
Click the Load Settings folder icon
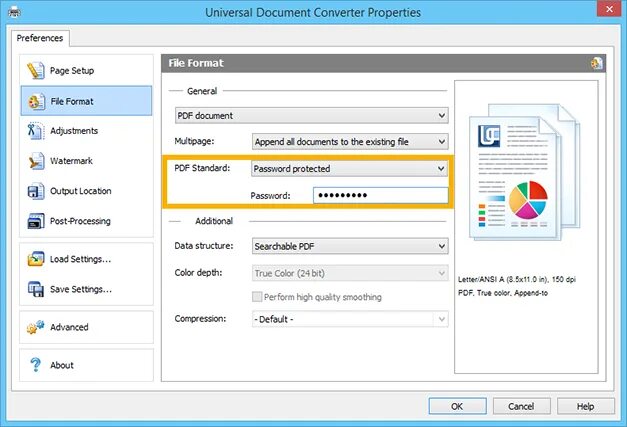click(36, 259)
